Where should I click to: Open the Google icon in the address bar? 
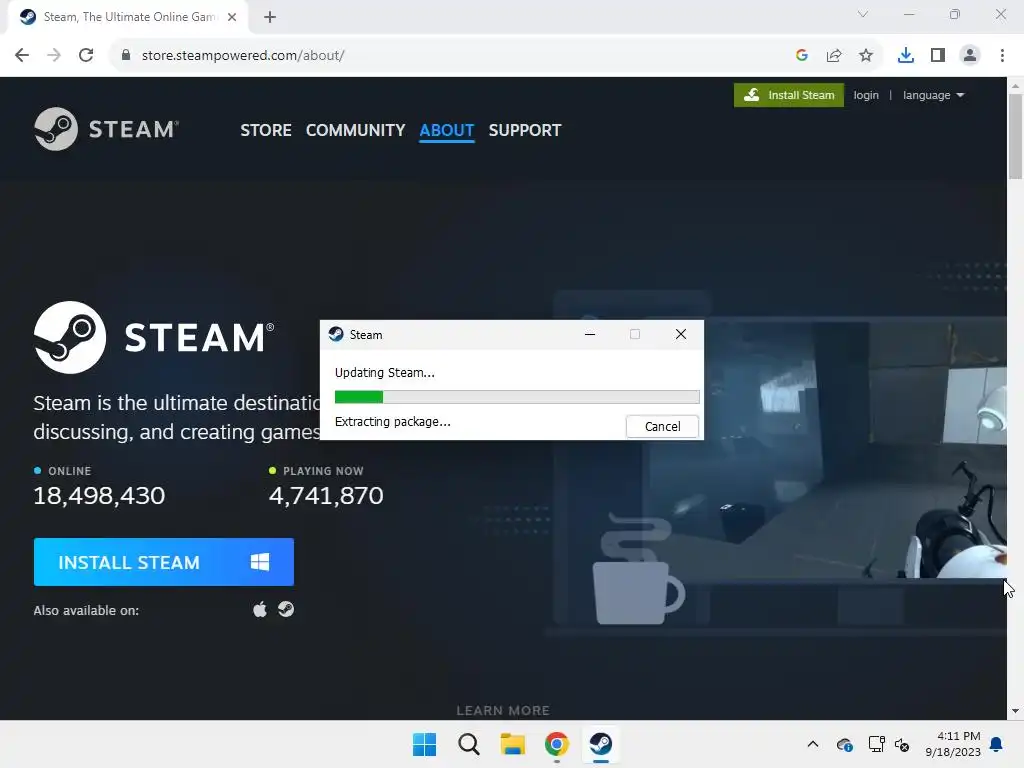tap(802, 56)
